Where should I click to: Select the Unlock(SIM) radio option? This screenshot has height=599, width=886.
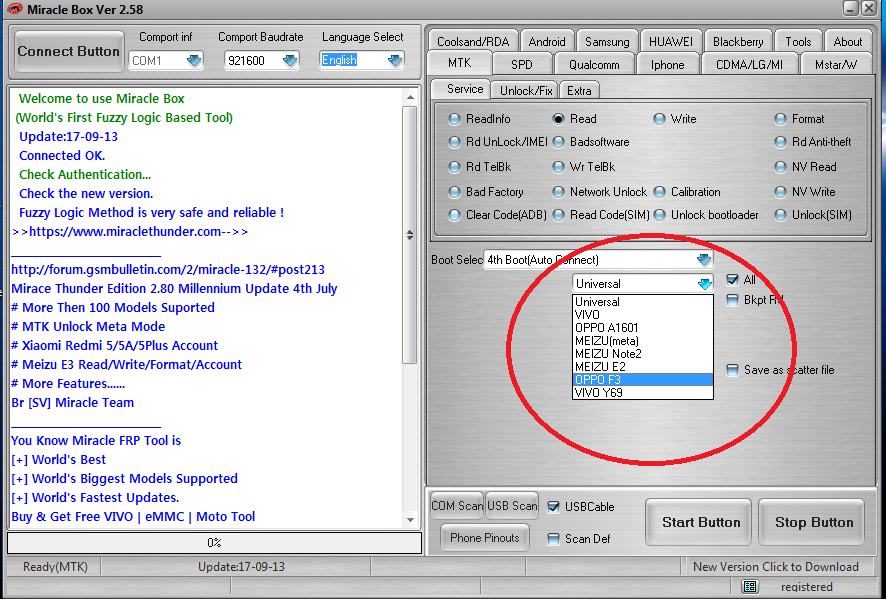[x=780, y=215]
